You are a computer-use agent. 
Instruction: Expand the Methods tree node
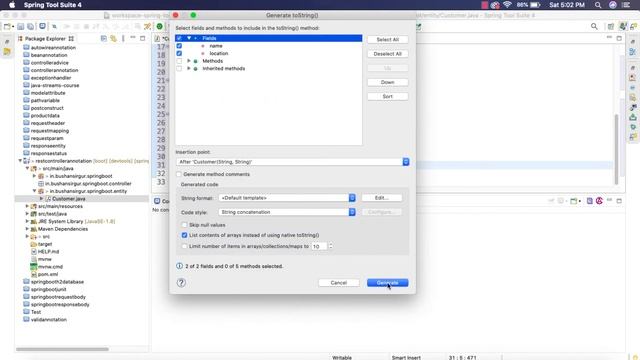coord(189,61)
